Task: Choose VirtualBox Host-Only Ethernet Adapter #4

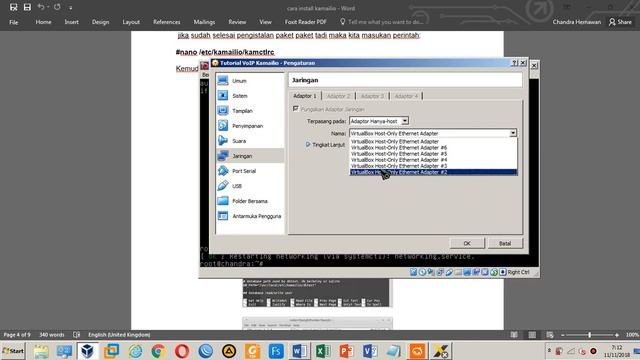Action: (433, 160)
